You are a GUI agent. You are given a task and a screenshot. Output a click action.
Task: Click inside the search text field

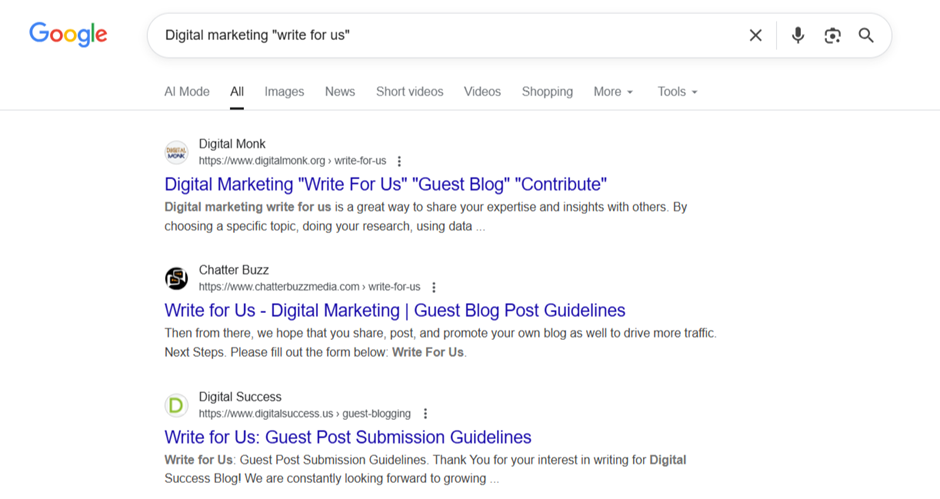pyautogui.click(x=450, y=35)
